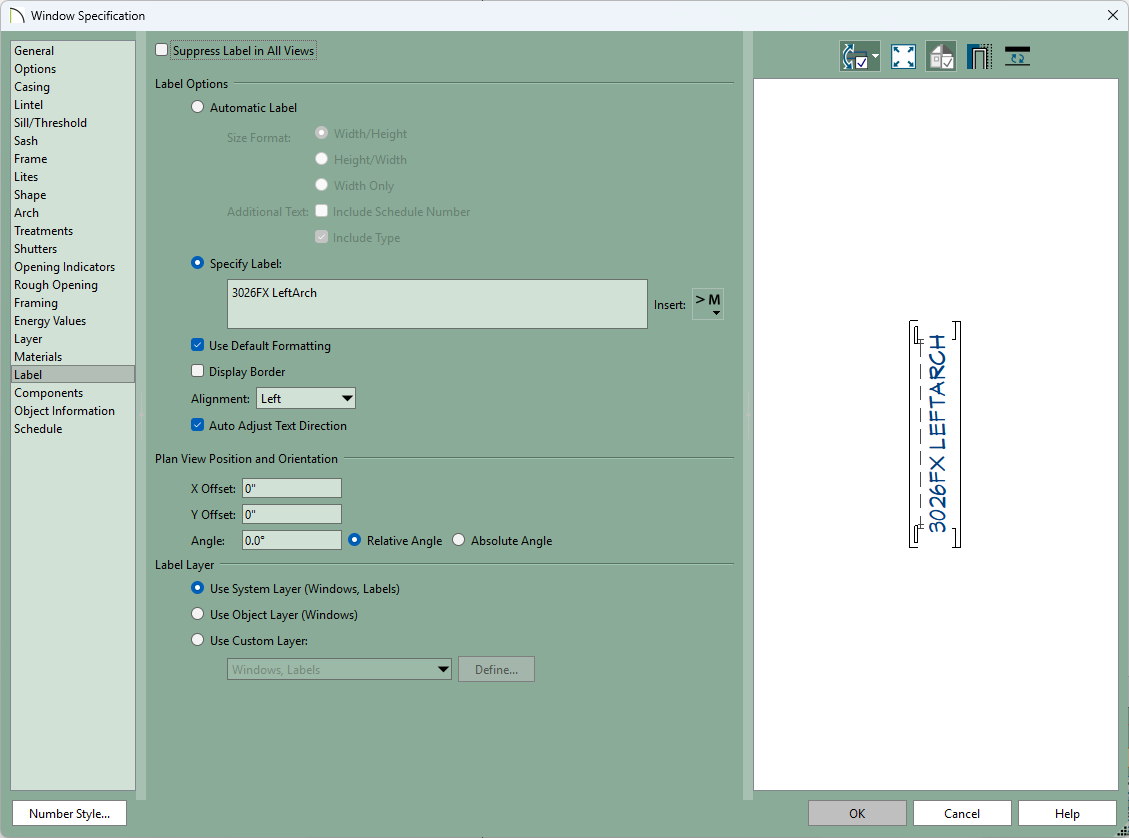The height and width of the screenshot is (838, 1129).
Task: Click the Insert macro '>M' button
Action: pyautogui.click(x=708, y=305)
